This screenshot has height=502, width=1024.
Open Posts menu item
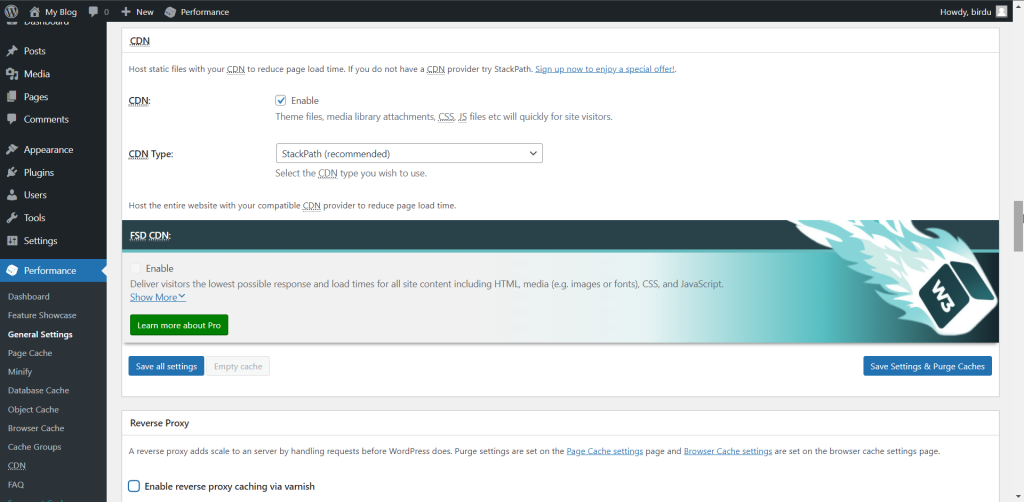[35, 51]
